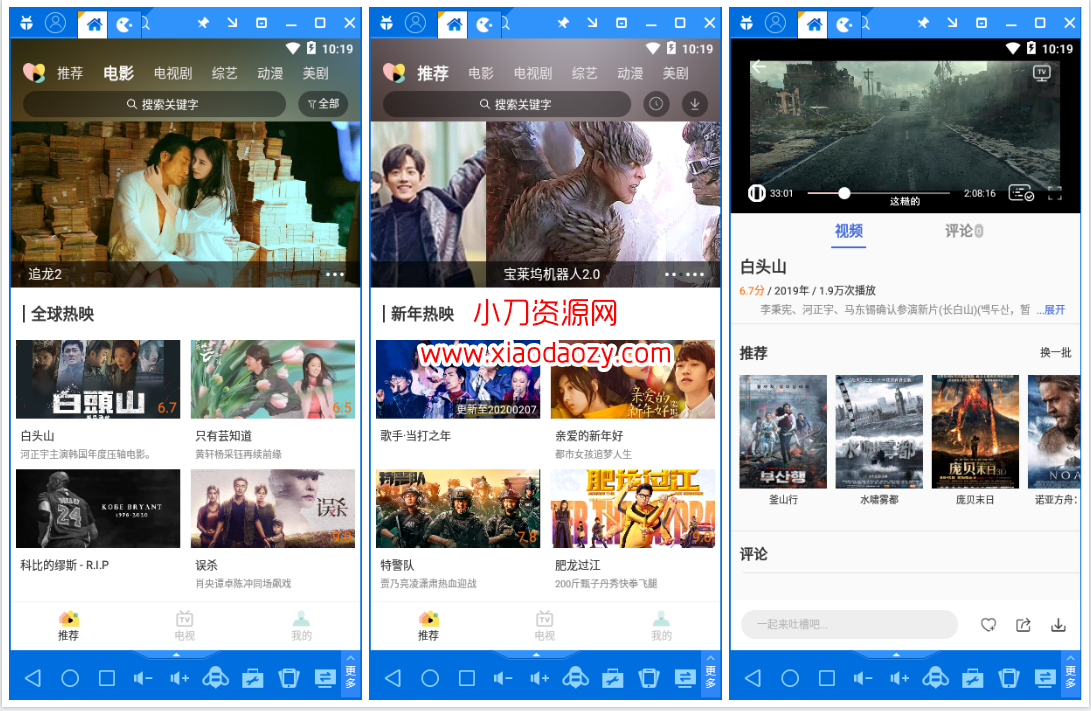
Task: Click the shake device icon in left window toolbar
Action: (x=289, y=678)
